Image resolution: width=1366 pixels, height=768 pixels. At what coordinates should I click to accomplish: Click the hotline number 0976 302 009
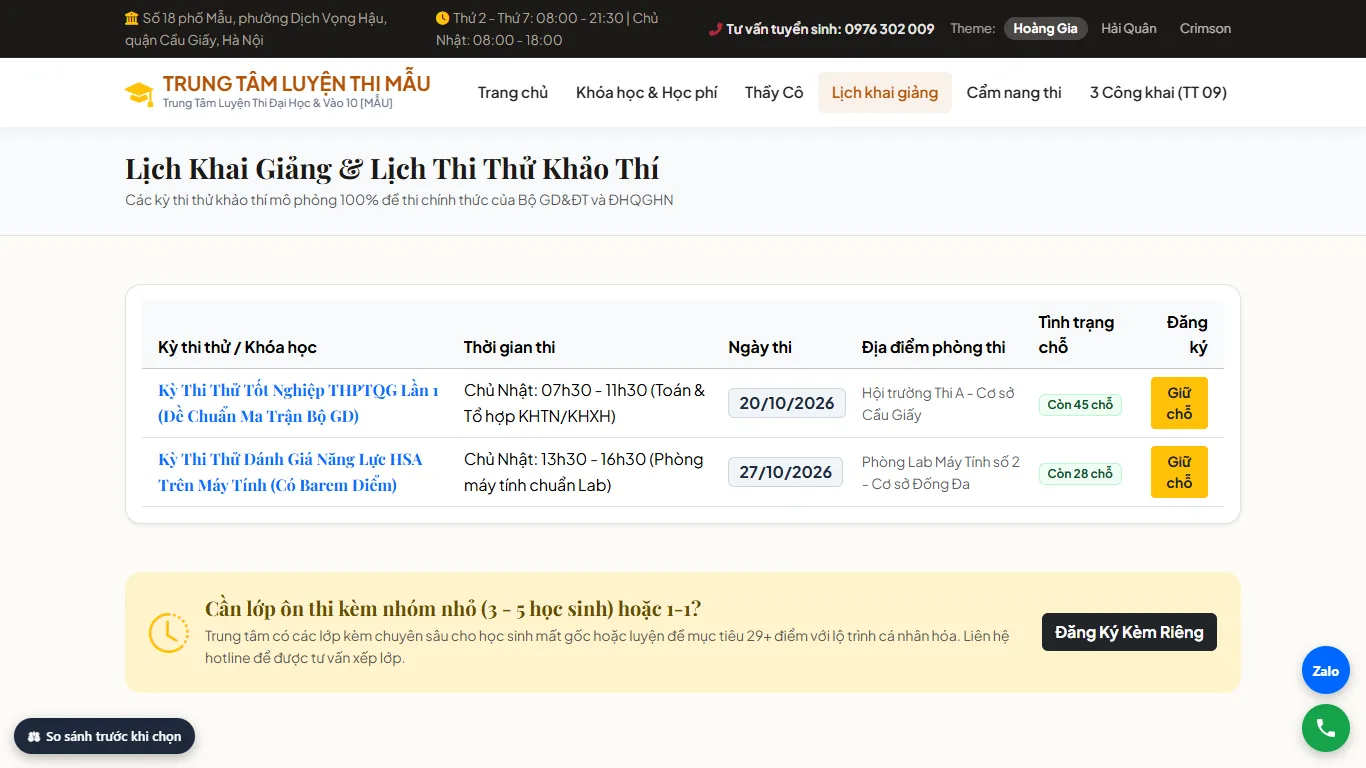coord(889,29)
